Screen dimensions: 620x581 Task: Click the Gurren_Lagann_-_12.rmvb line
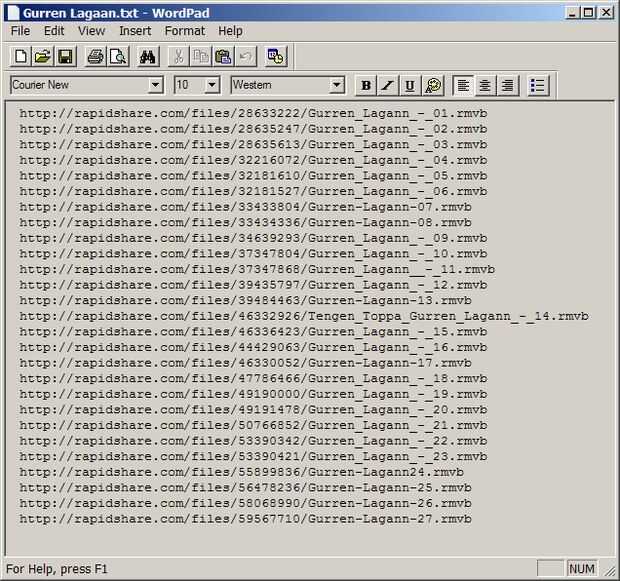[253, 285]
